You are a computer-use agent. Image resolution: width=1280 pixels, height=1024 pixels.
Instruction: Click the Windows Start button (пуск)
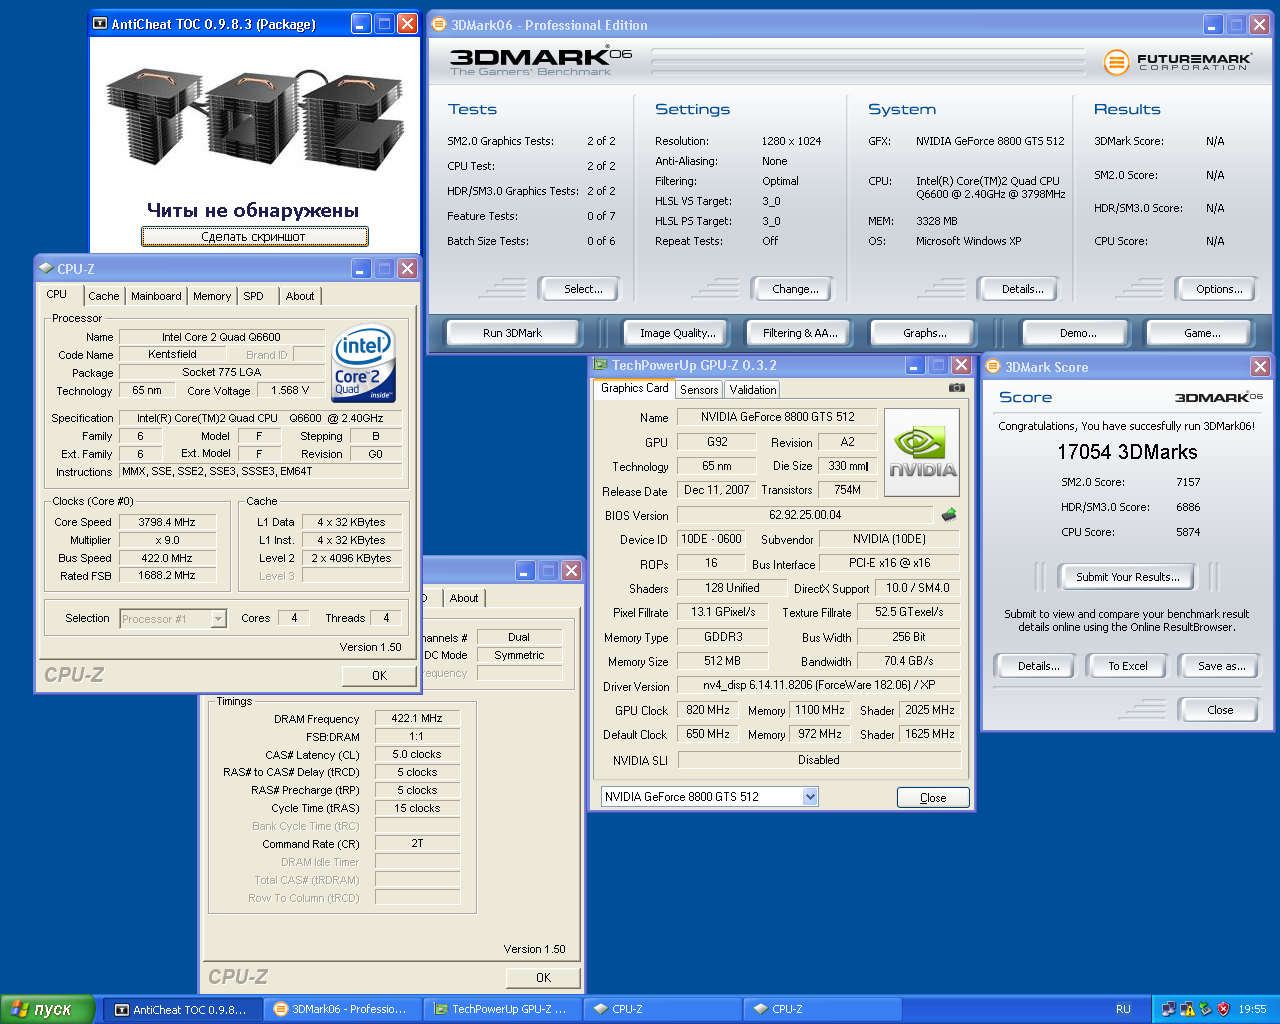coord(47,1009)
